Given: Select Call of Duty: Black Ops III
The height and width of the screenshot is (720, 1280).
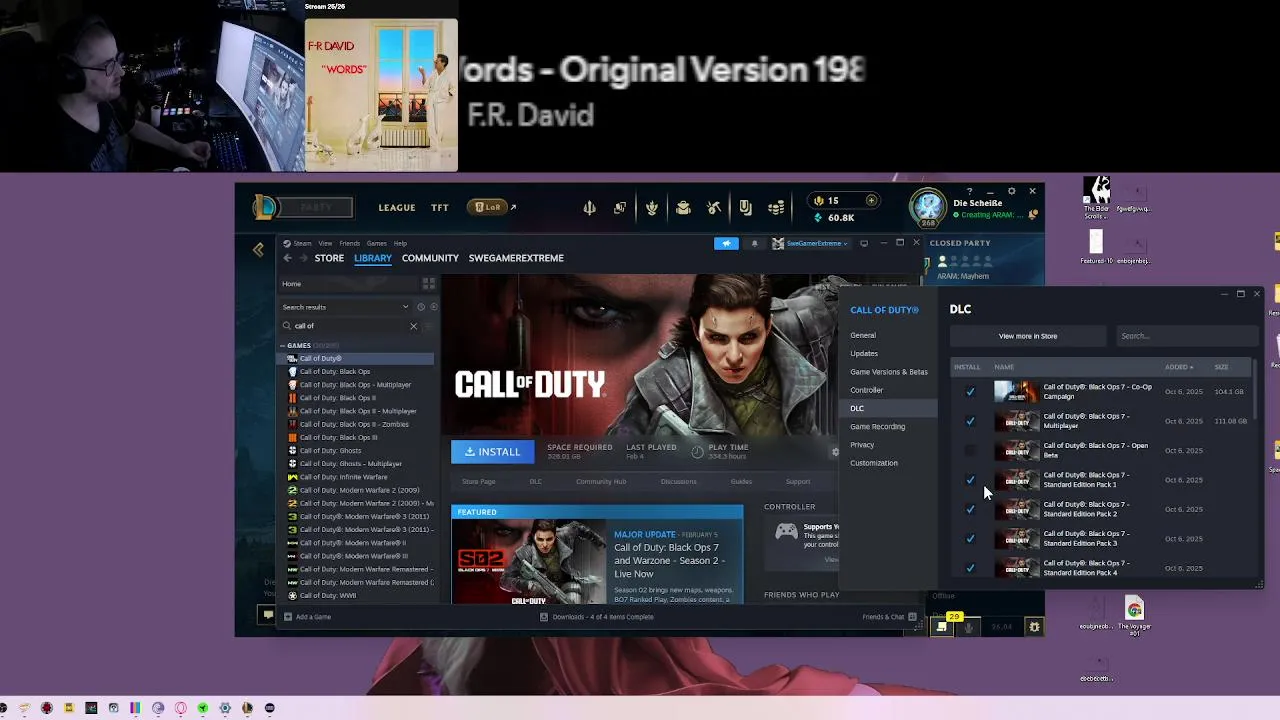Looking at the screenshot, I should click(x=338, y=437).
